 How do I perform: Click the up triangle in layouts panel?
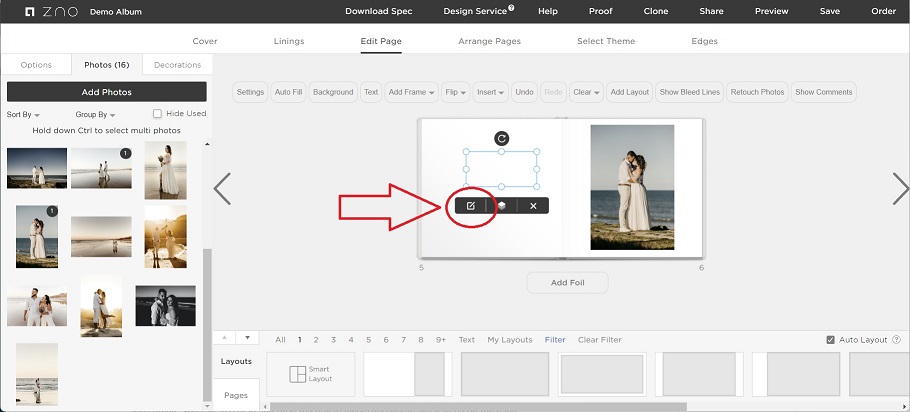tap(225, 338)
